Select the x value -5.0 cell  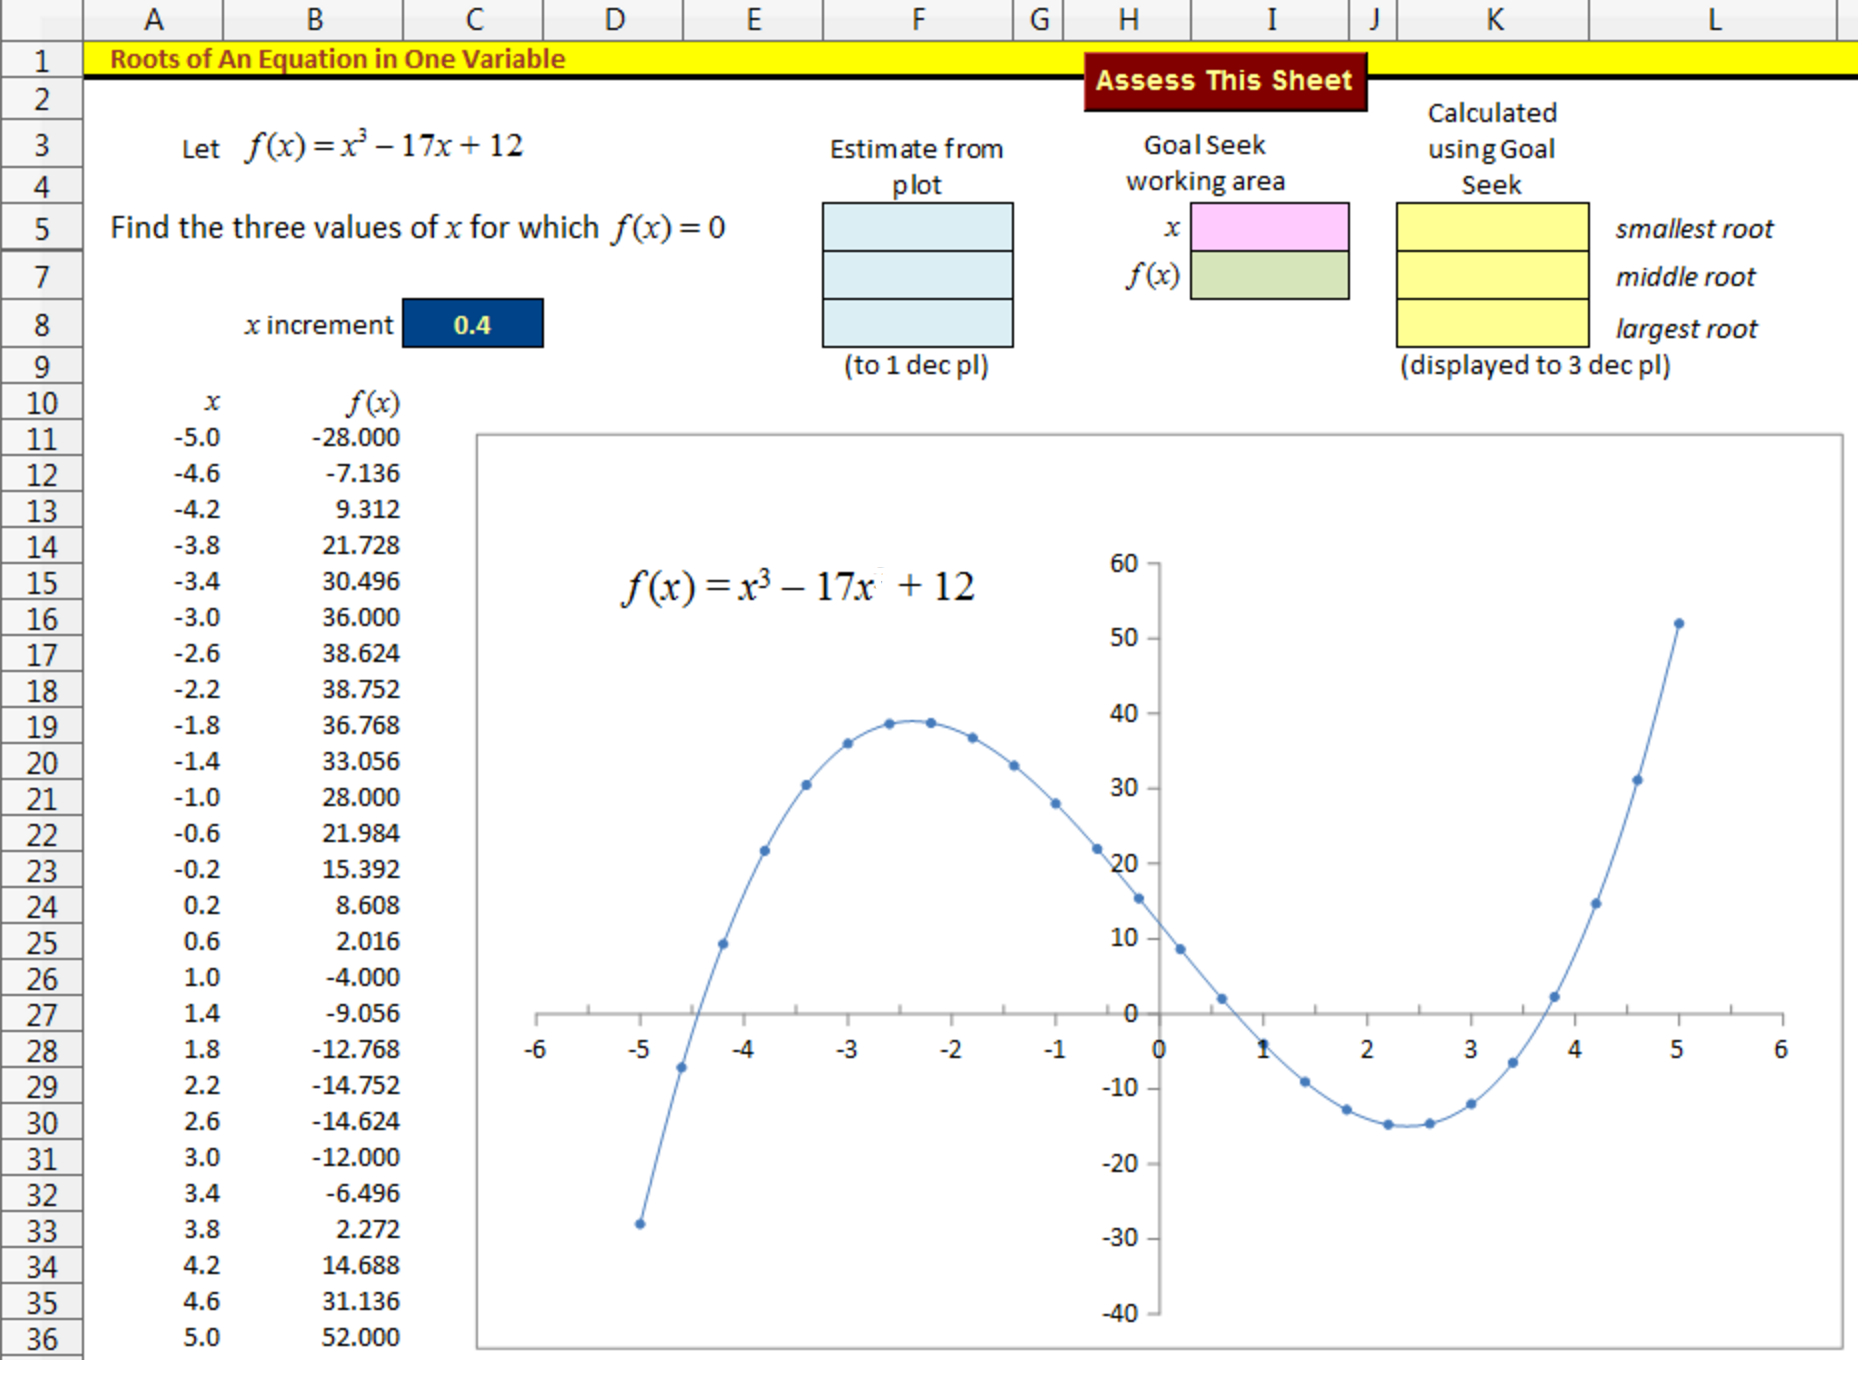196,438
